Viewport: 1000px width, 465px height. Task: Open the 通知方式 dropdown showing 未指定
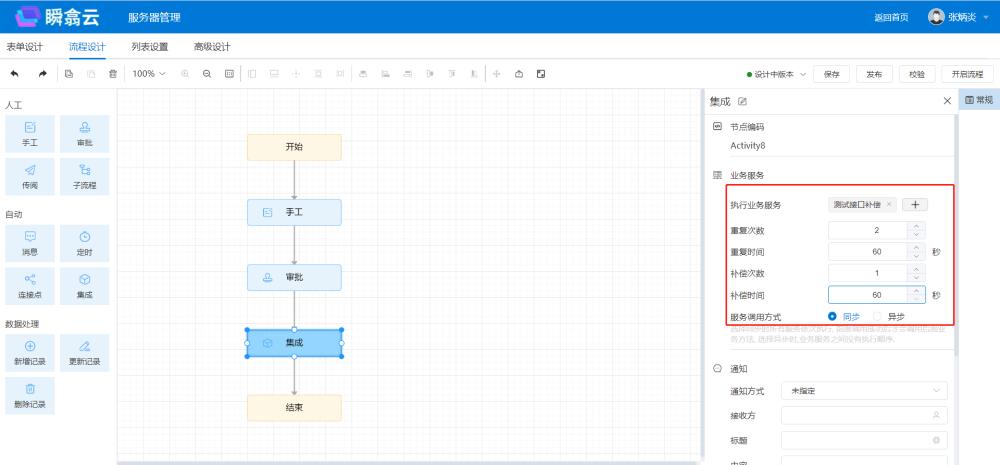coord(864,390)
